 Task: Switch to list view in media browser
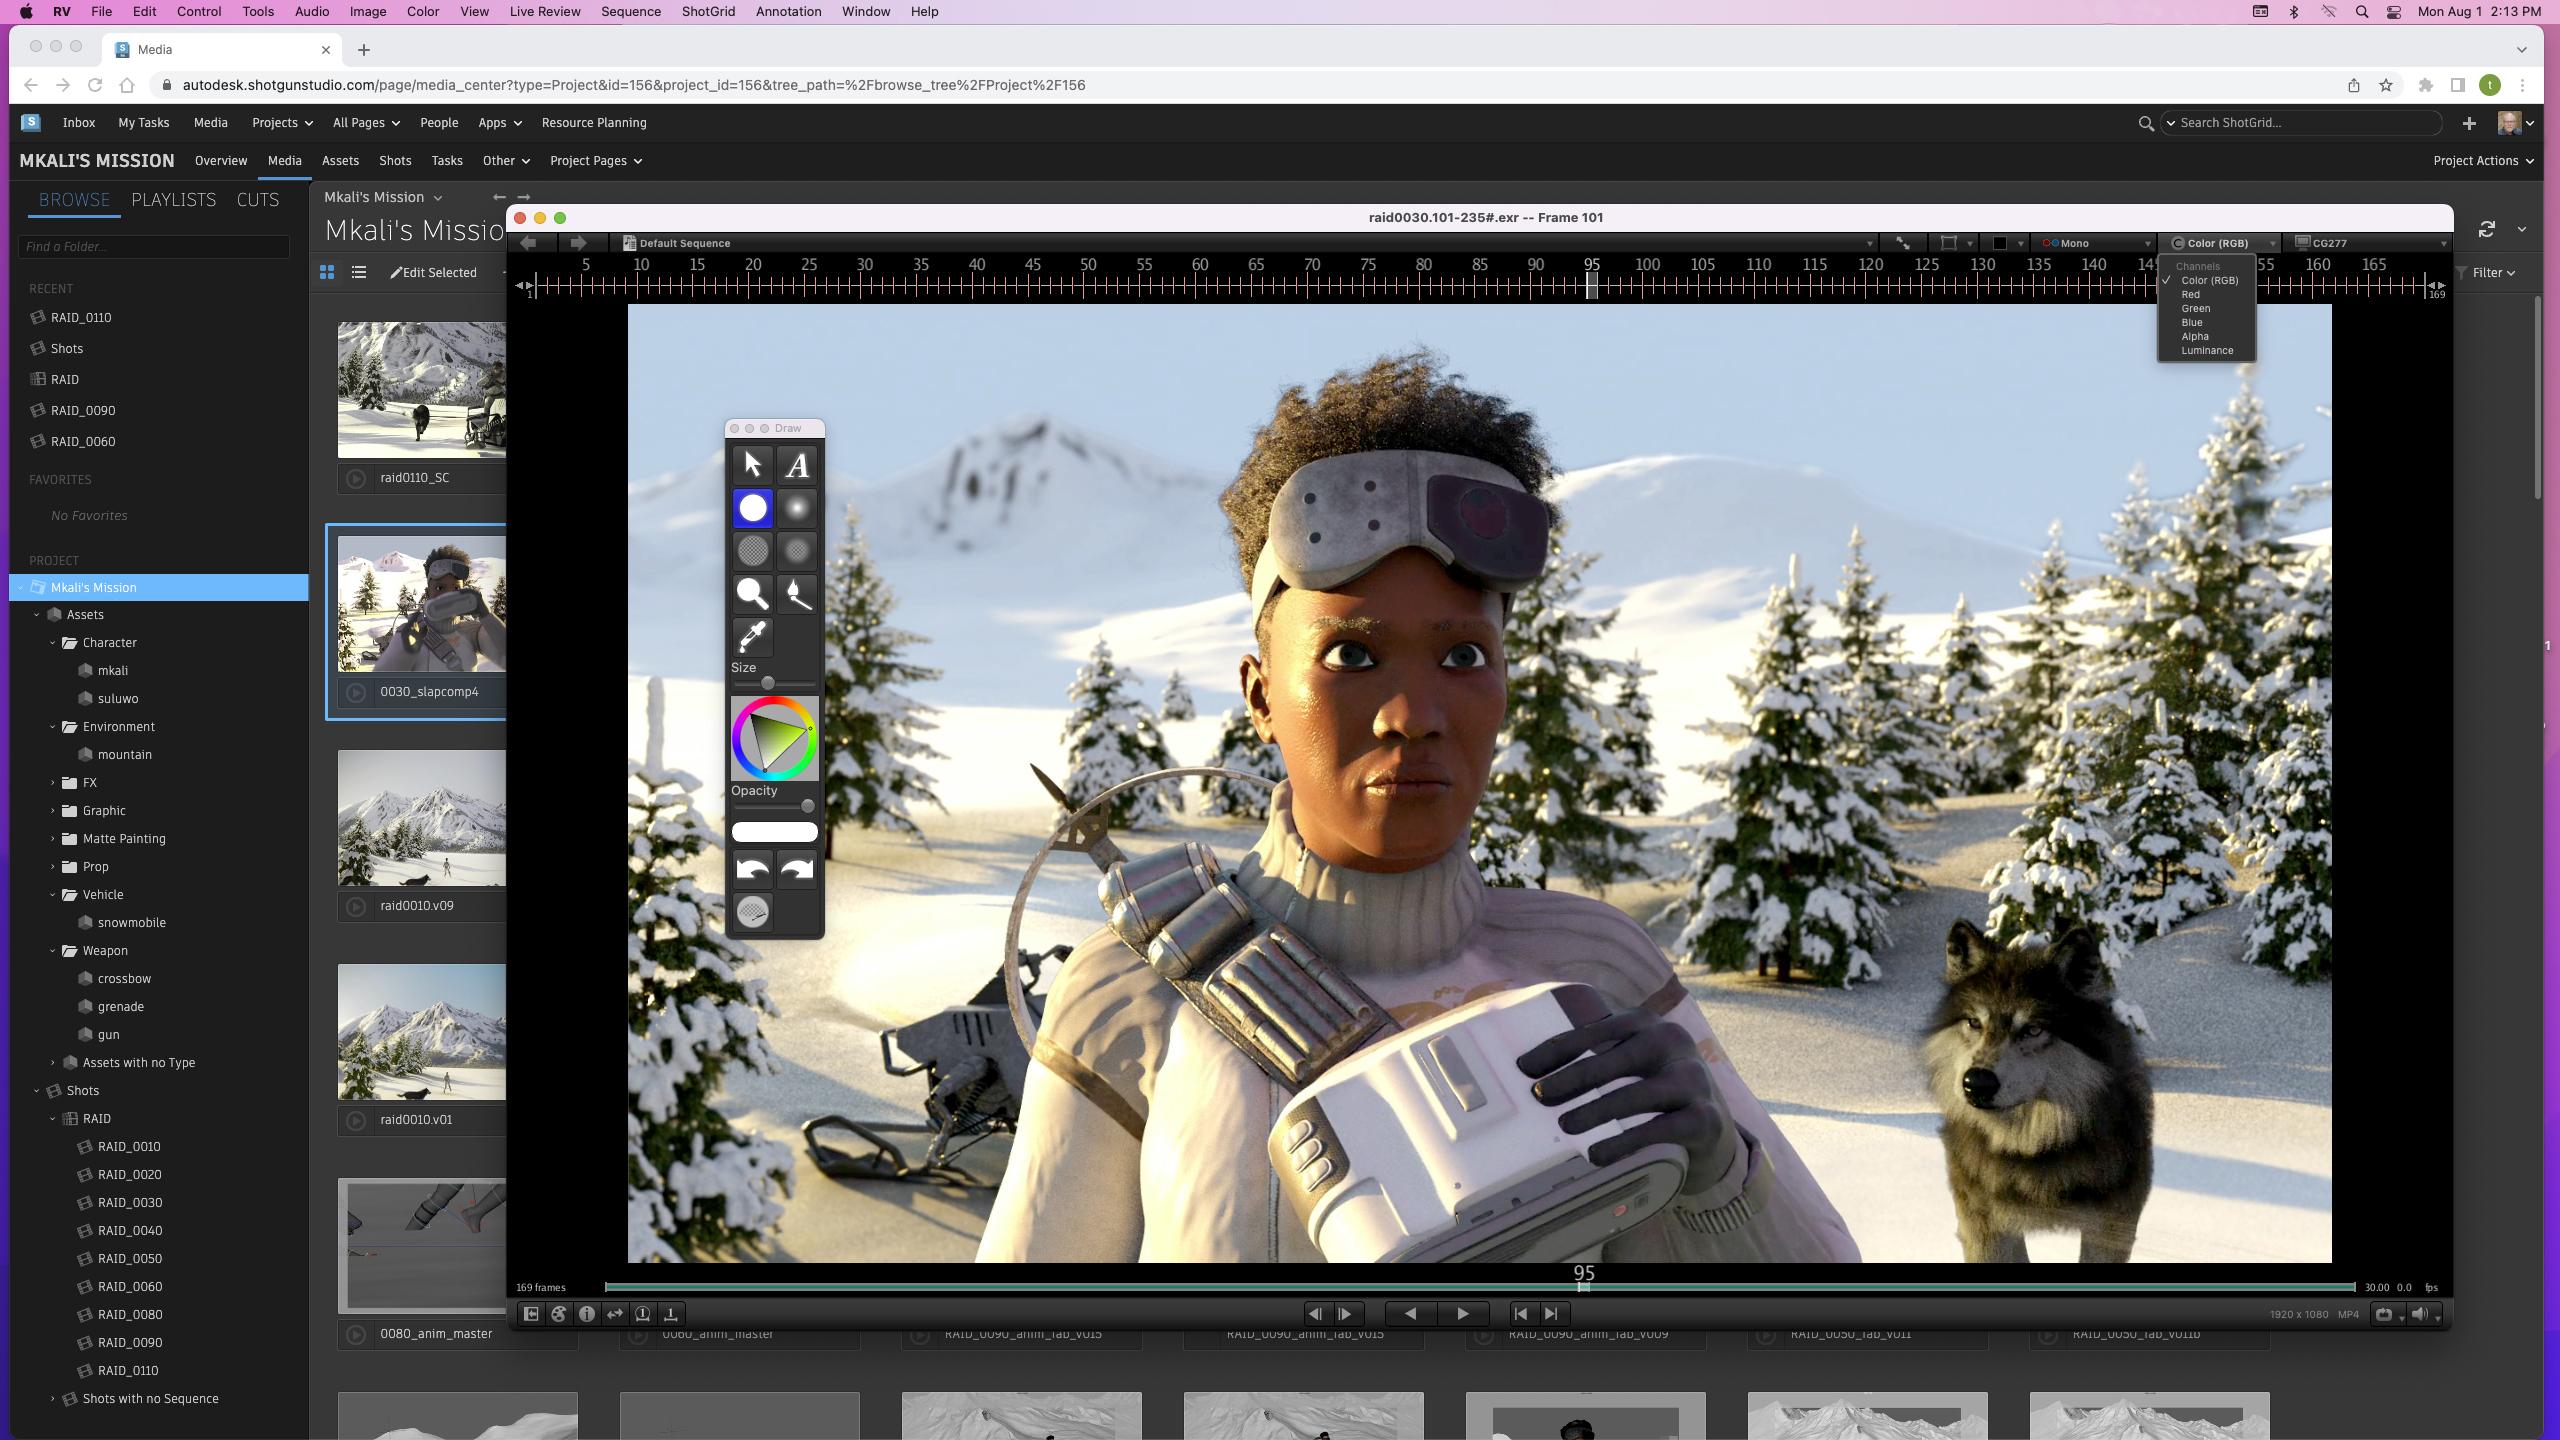coord(359,272)
